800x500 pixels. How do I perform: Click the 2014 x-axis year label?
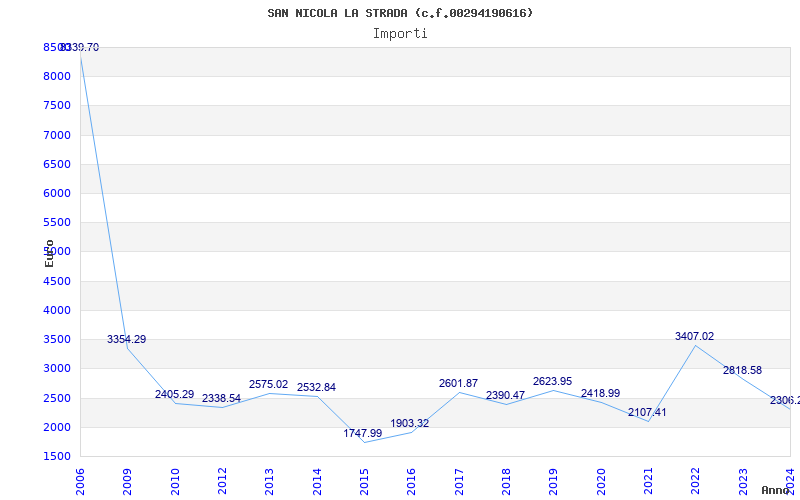coord(317,482)
